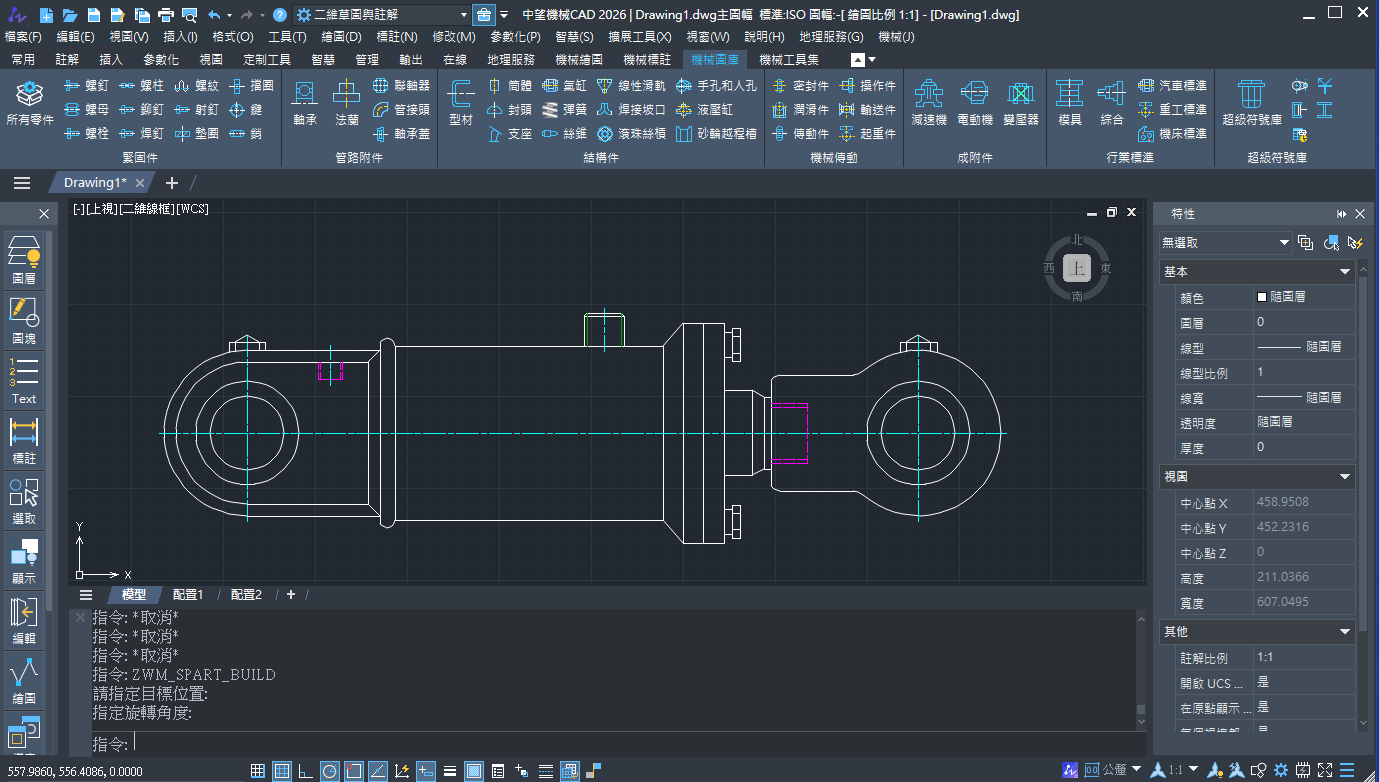Open the 選取 selection tools in sidebar

point(24,501)
